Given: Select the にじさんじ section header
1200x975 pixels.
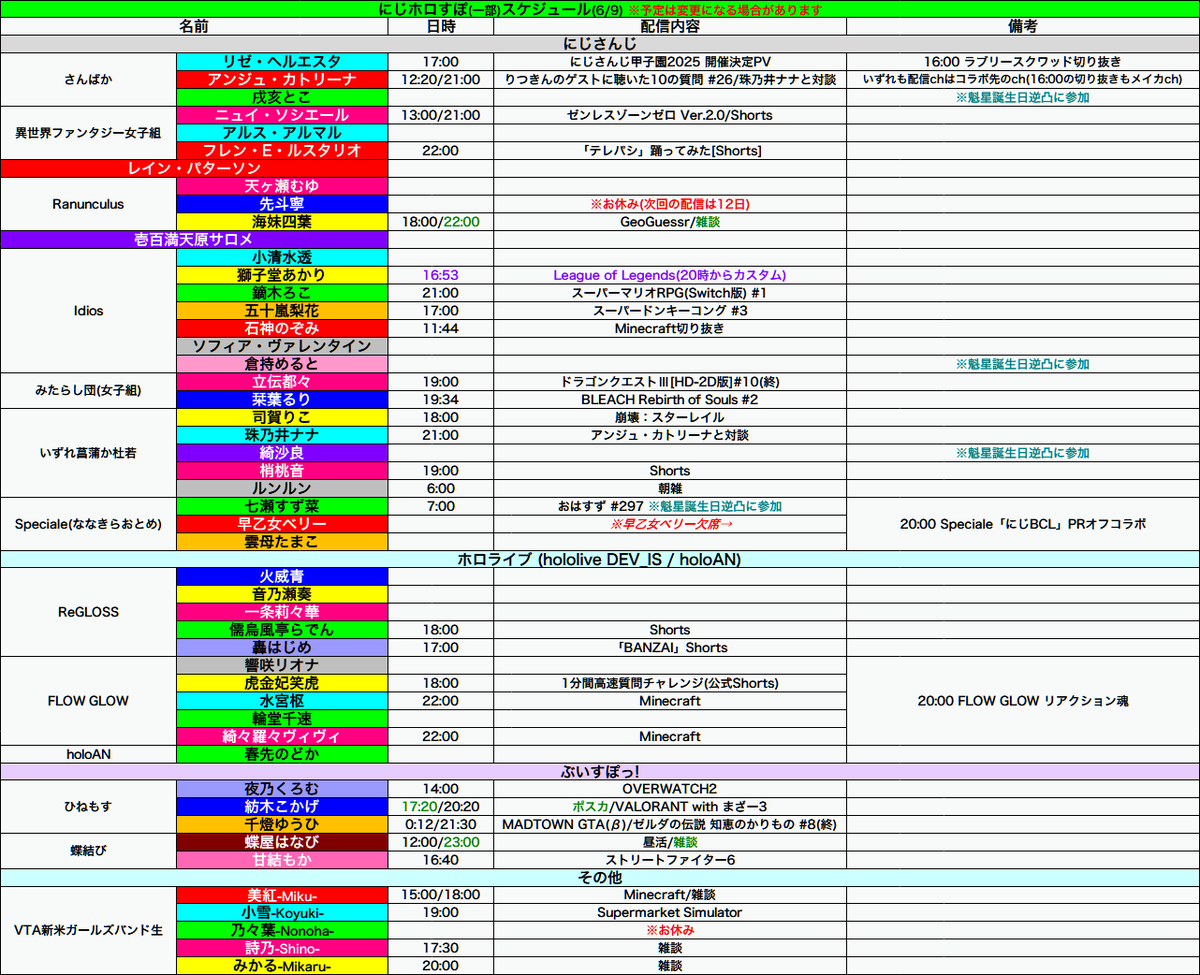Looking at the screenshot, I should point(600,44).
